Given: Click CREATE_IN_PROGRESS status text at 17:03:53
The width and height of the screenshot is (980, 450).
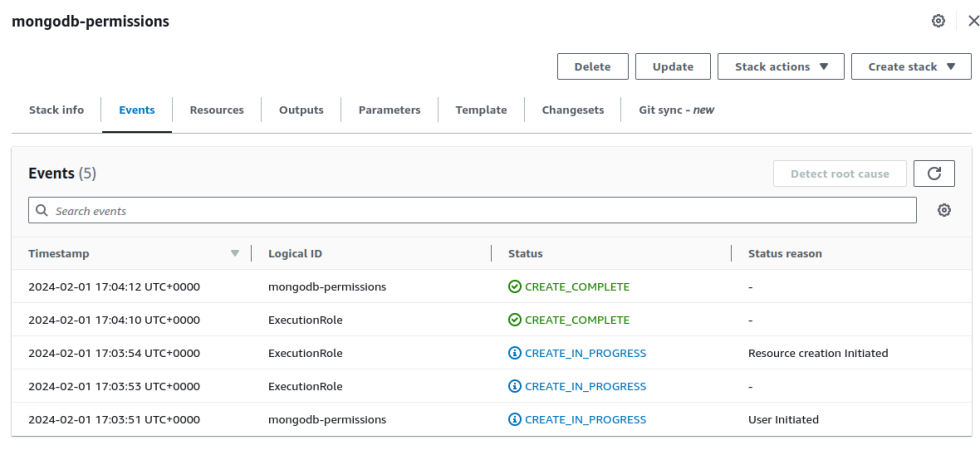Looking at the screenshot, I should tap(586, 386).
